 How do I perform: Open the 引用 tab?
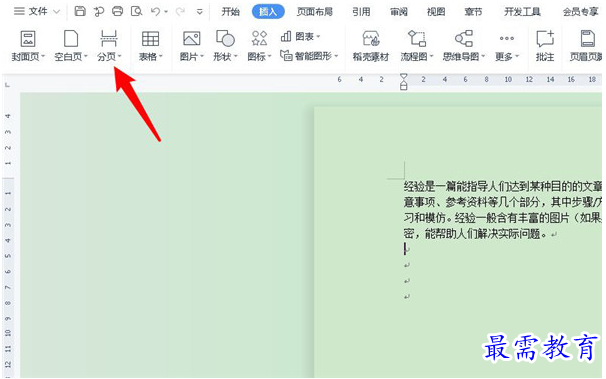click(x=361, y=12)
